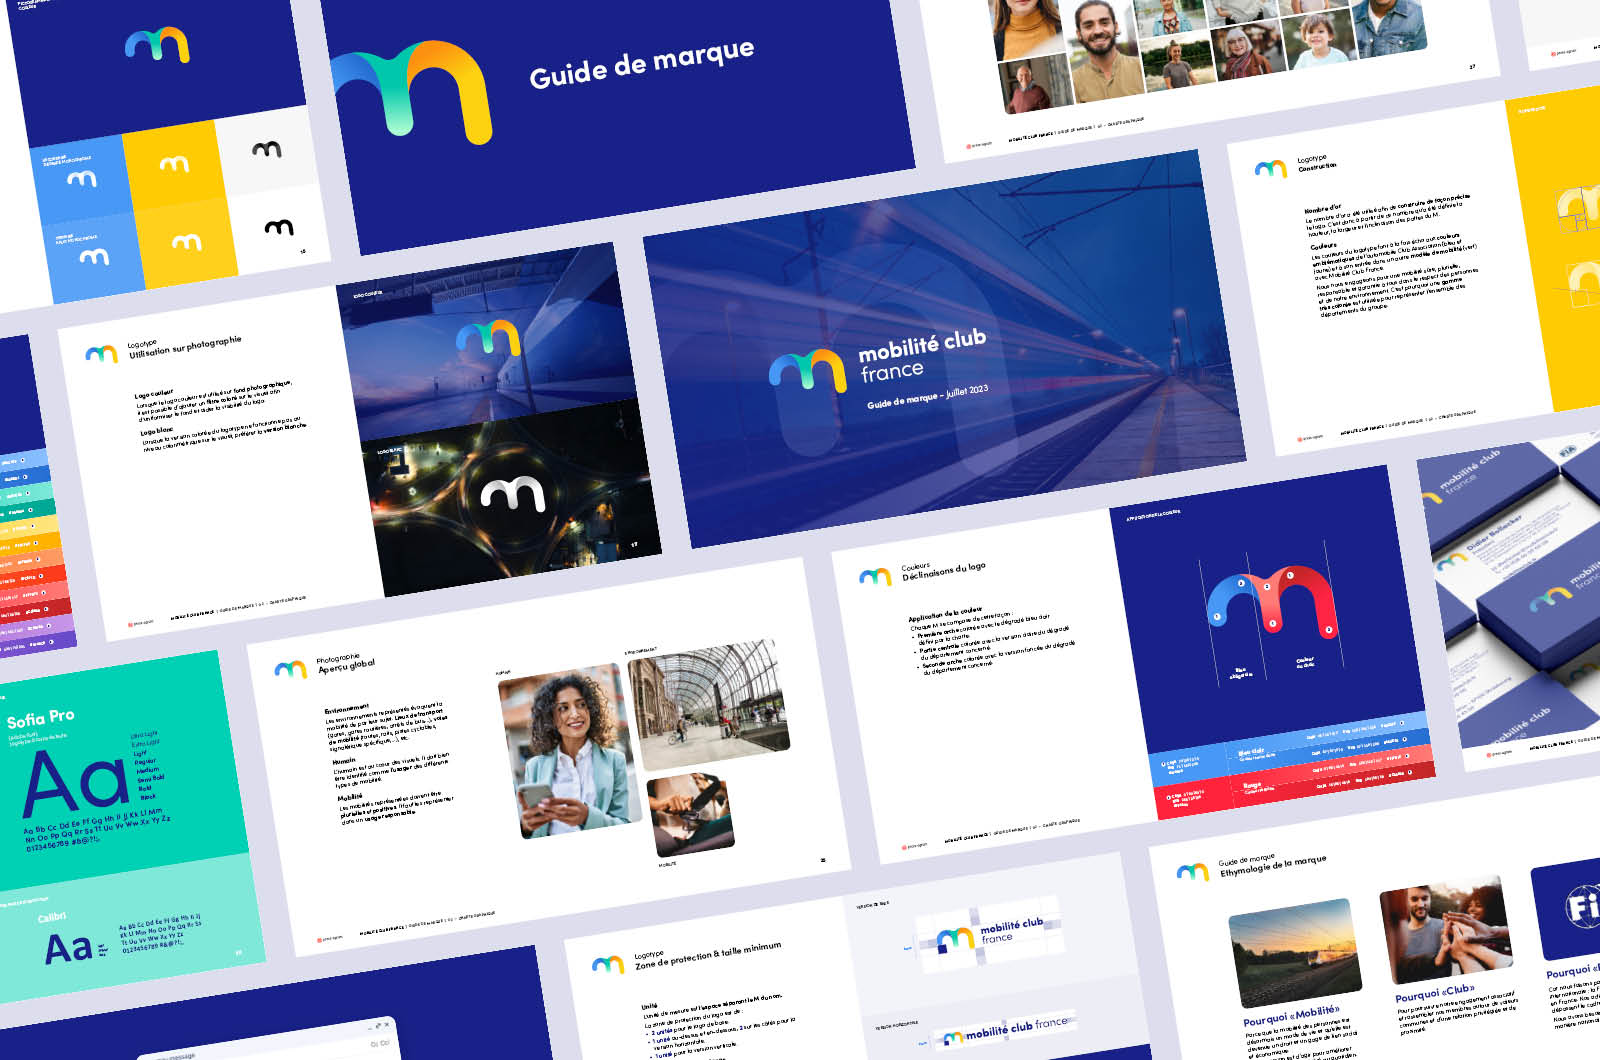
Task: Select the 'Pourquoi «Club»' caption
Action: tap(1435, 993)
